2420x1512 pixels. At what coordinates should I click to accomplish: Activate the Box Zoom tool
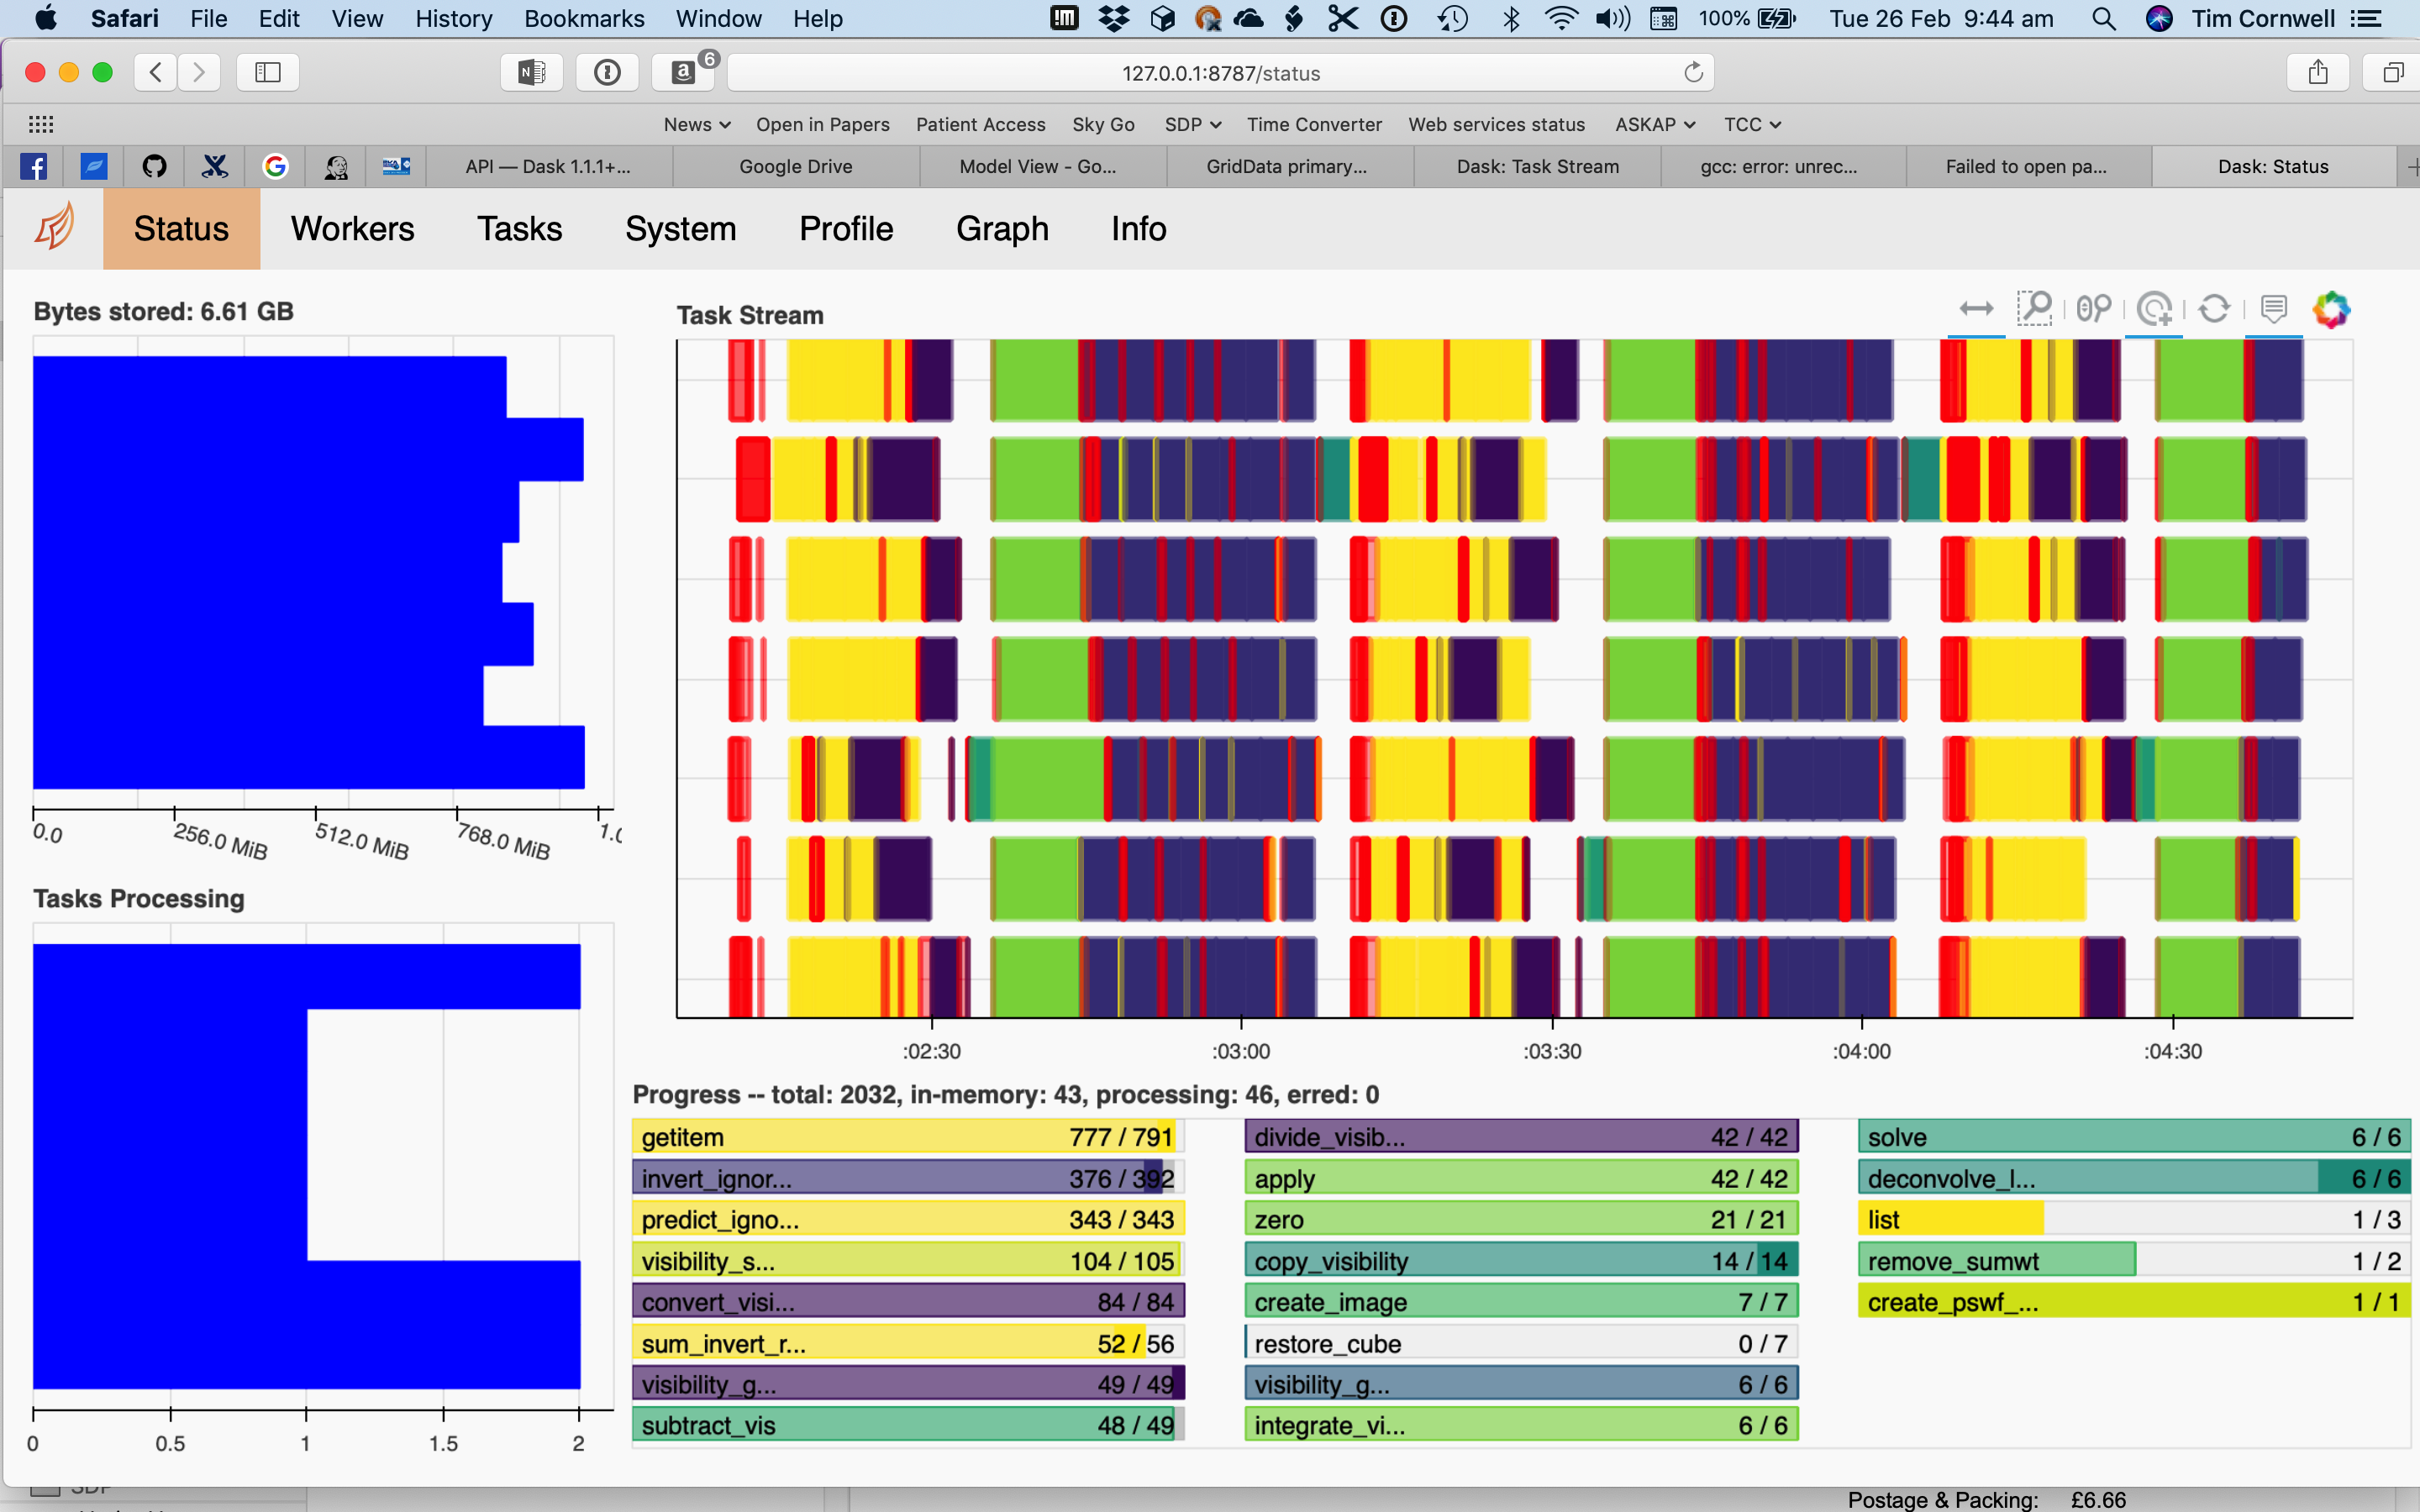(x=2034, y=309)
